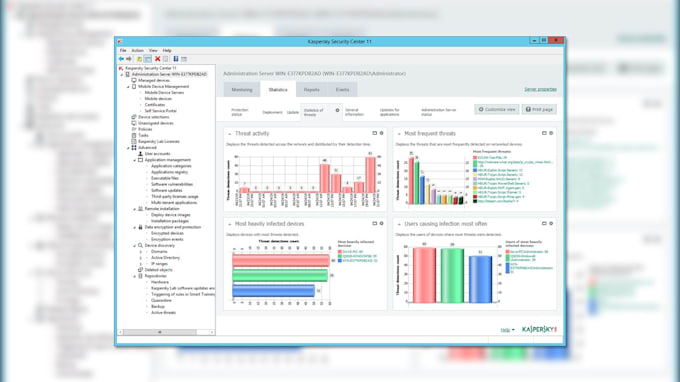The image size is (680, 382).
Task: Click the Device selections icon in tree
Action: tap(134, 117)
